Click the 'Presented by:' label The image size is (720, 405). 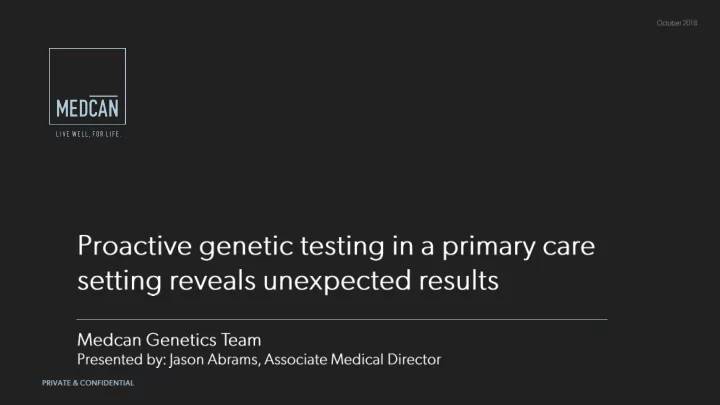tap(121, 359)
